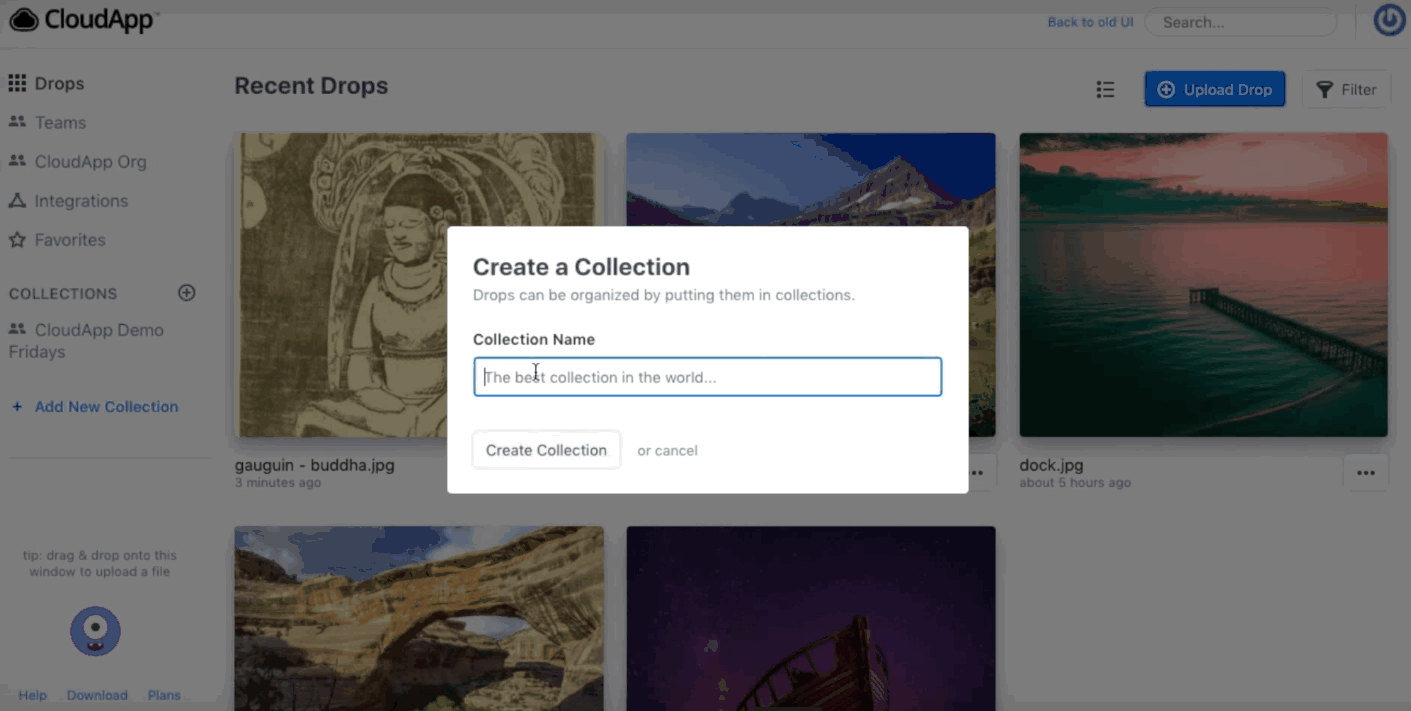Click the CloudApp logo
The height and width of the screenshot is (711, 1411).
tap(85, 19)
